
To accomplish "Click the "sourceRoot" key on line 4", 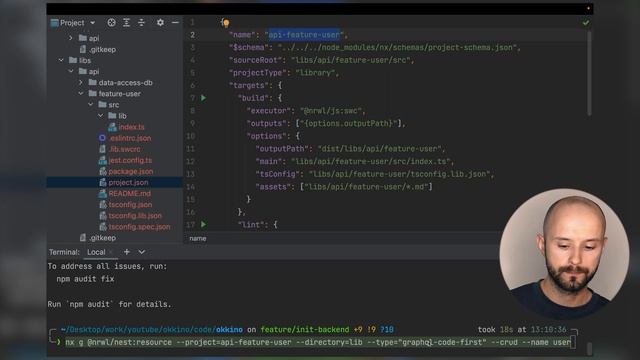I will [x=255, y=60].
